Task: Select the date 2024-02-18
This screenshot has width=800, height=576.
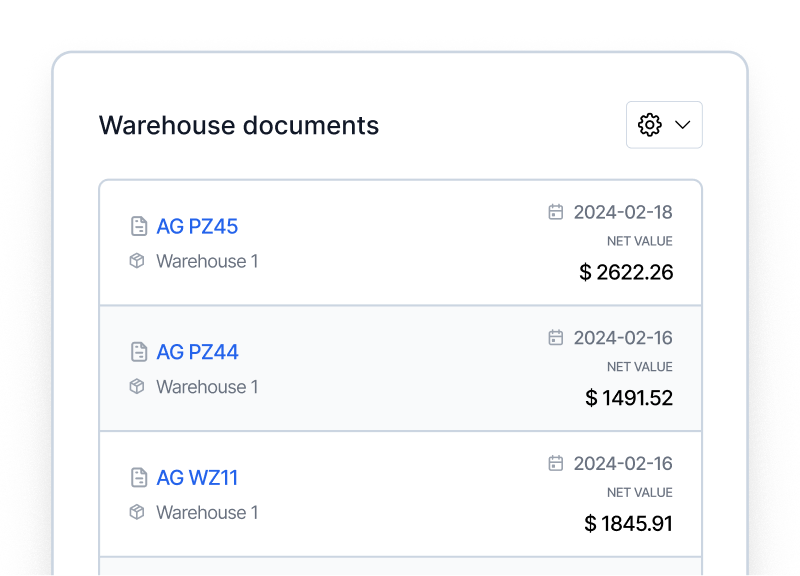Action: 623,212
